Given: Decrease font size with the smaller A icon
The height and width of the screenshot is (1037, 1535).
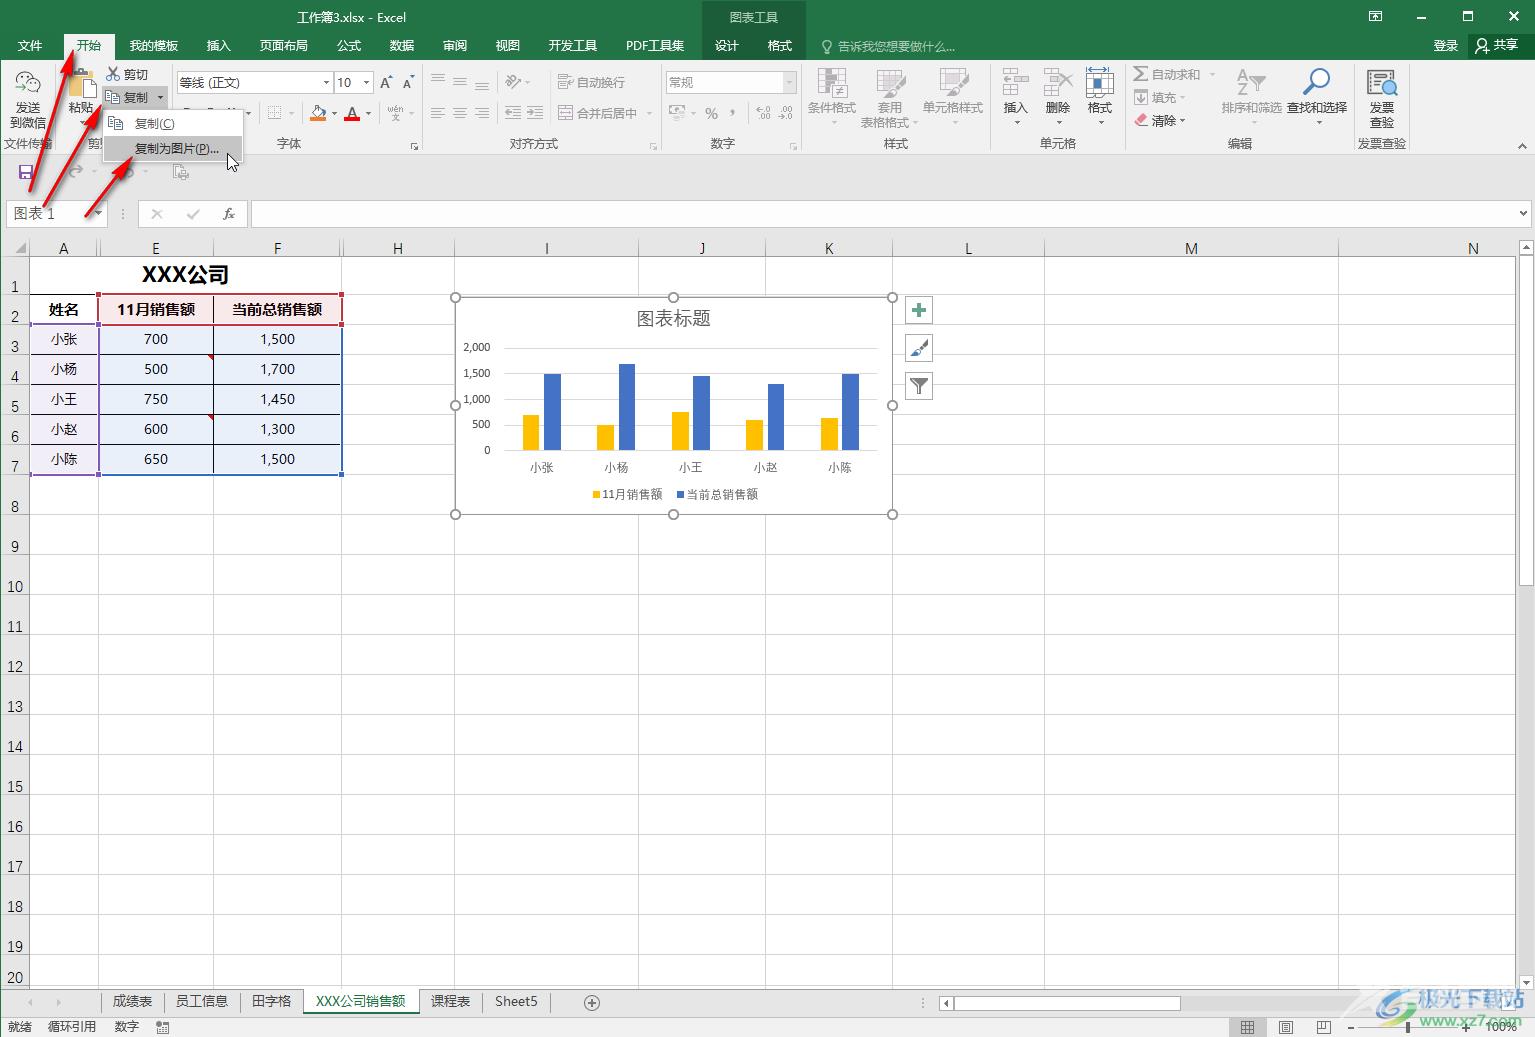Looking at the screenshot, I should pos(408,82).
